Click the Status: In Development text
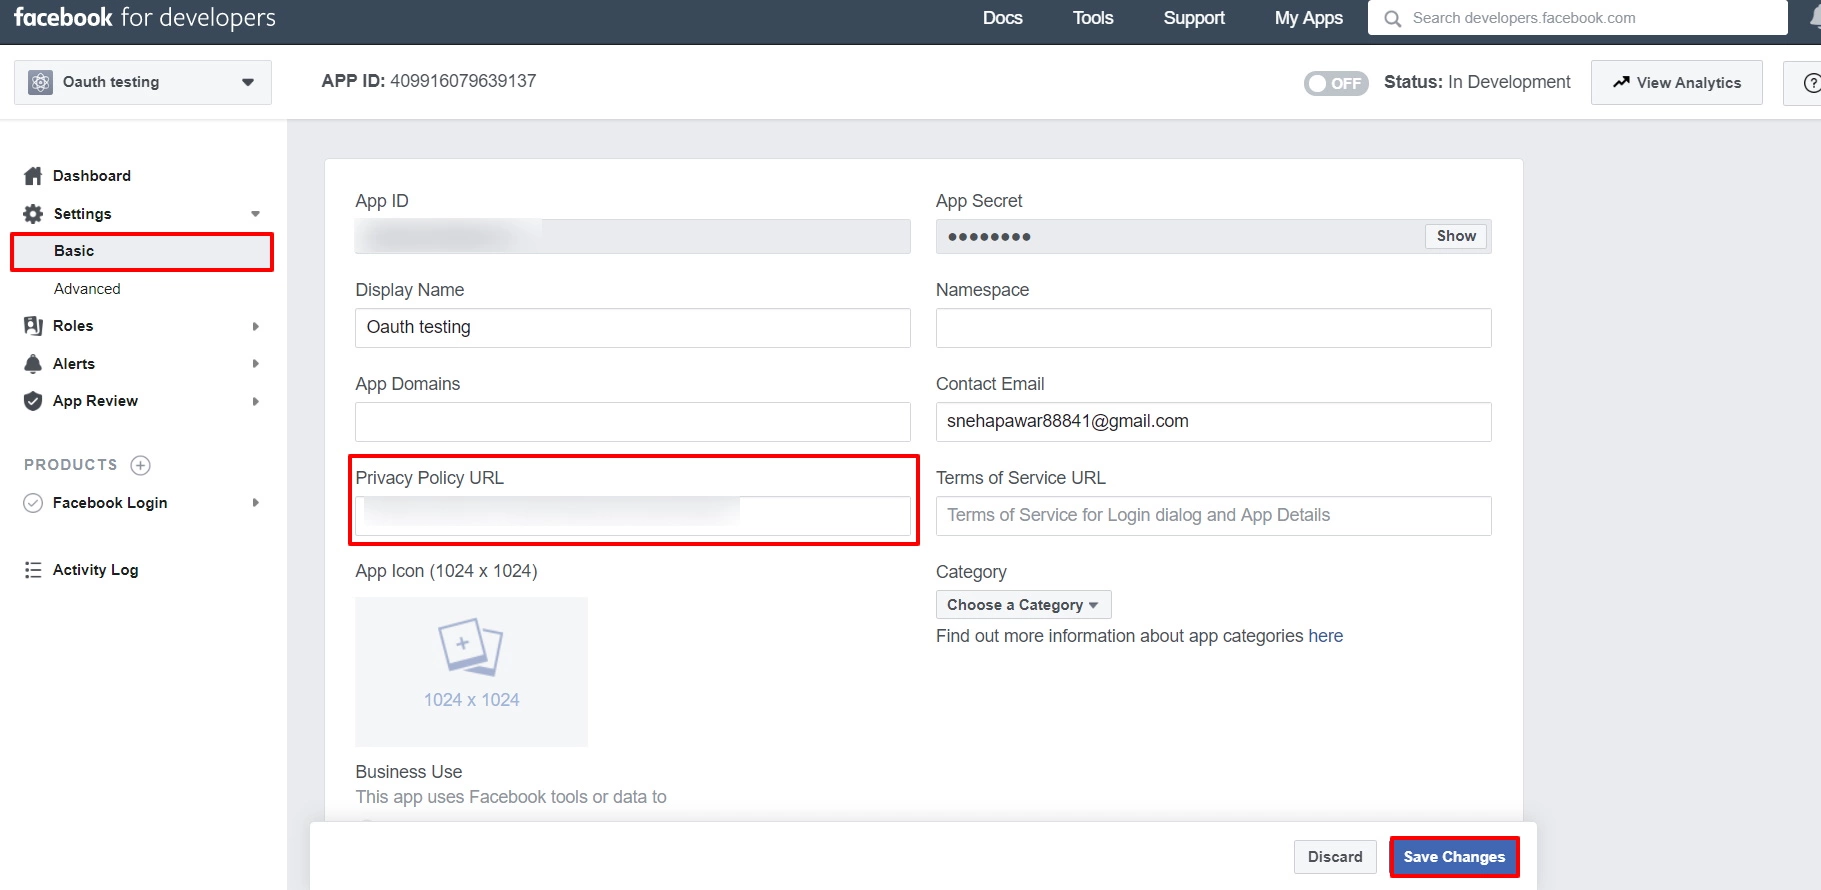Image resolution: width=1821 pixels, height=890 pixels. pyautogui.click(x=1477, y=82)
